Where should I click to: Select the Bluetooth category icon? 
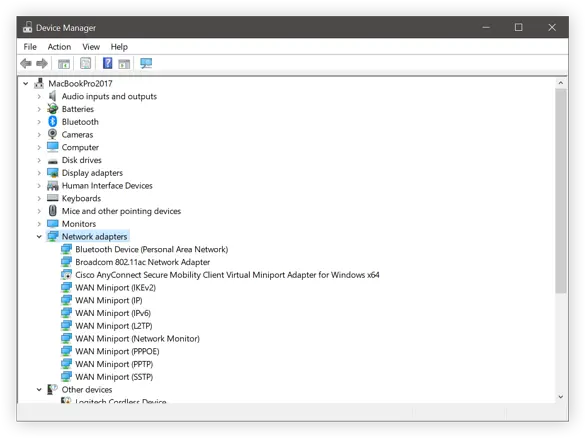(53, 122)
